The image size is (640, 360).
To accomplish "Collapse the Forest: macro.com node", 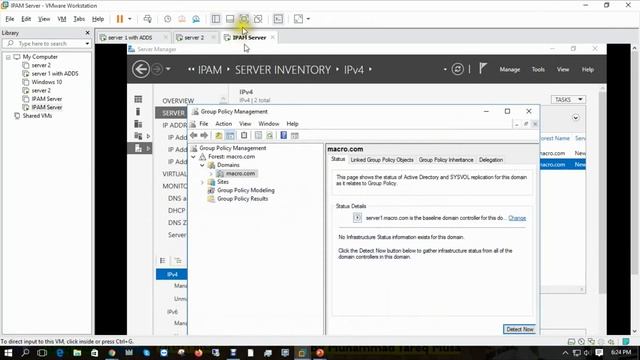I will [x=193, y=157].
